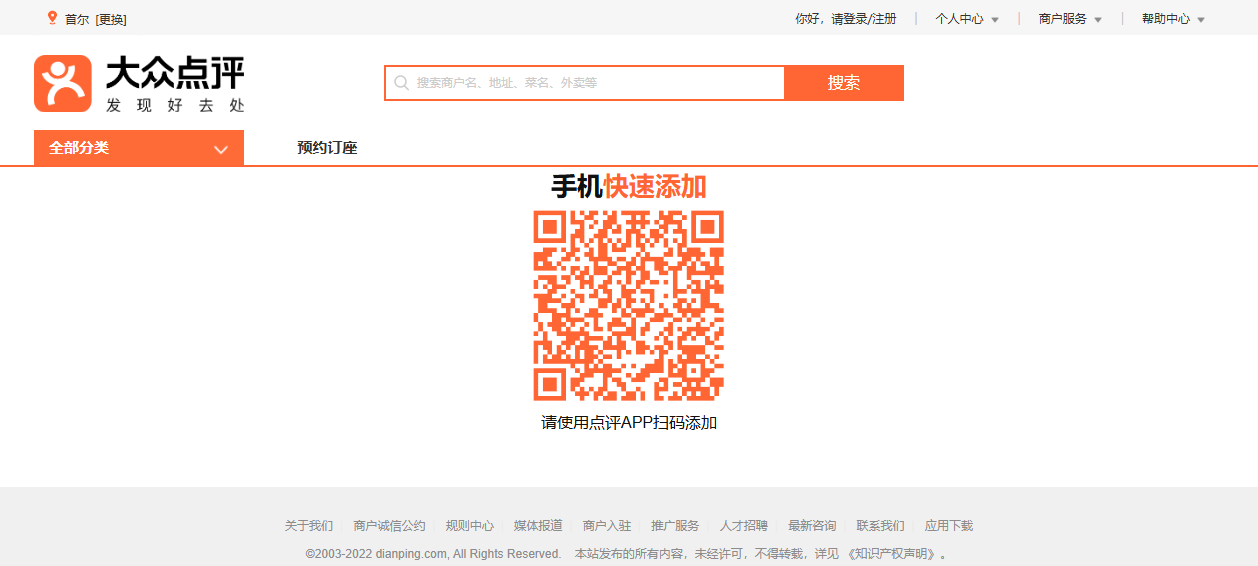
Task: Click the 发现好去处 slogan text
Action: click(175, 104)
